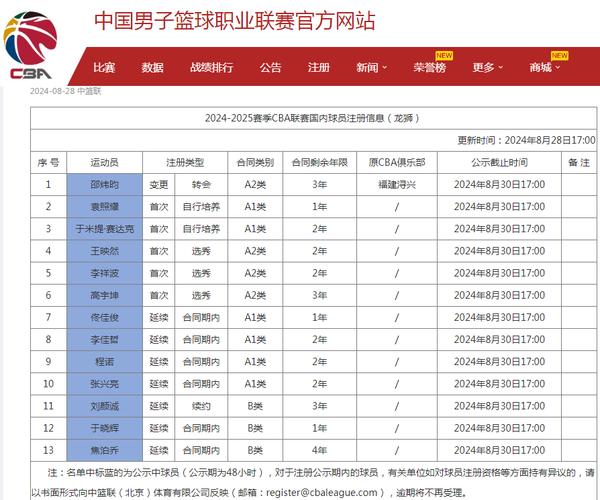Viewport: 600px width, 500px height.
Task: Click the 合同剩余年限 column header
Action: (x=320, y=163)
